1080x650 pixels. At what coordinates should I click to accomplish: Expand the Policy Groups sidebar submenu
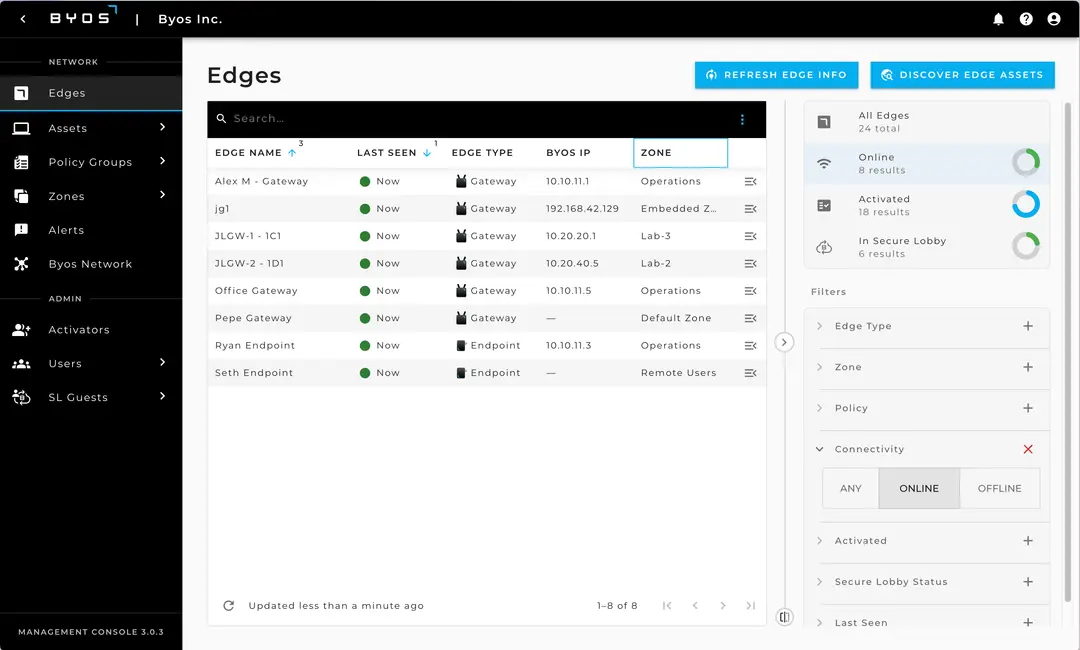pos(162,162)
